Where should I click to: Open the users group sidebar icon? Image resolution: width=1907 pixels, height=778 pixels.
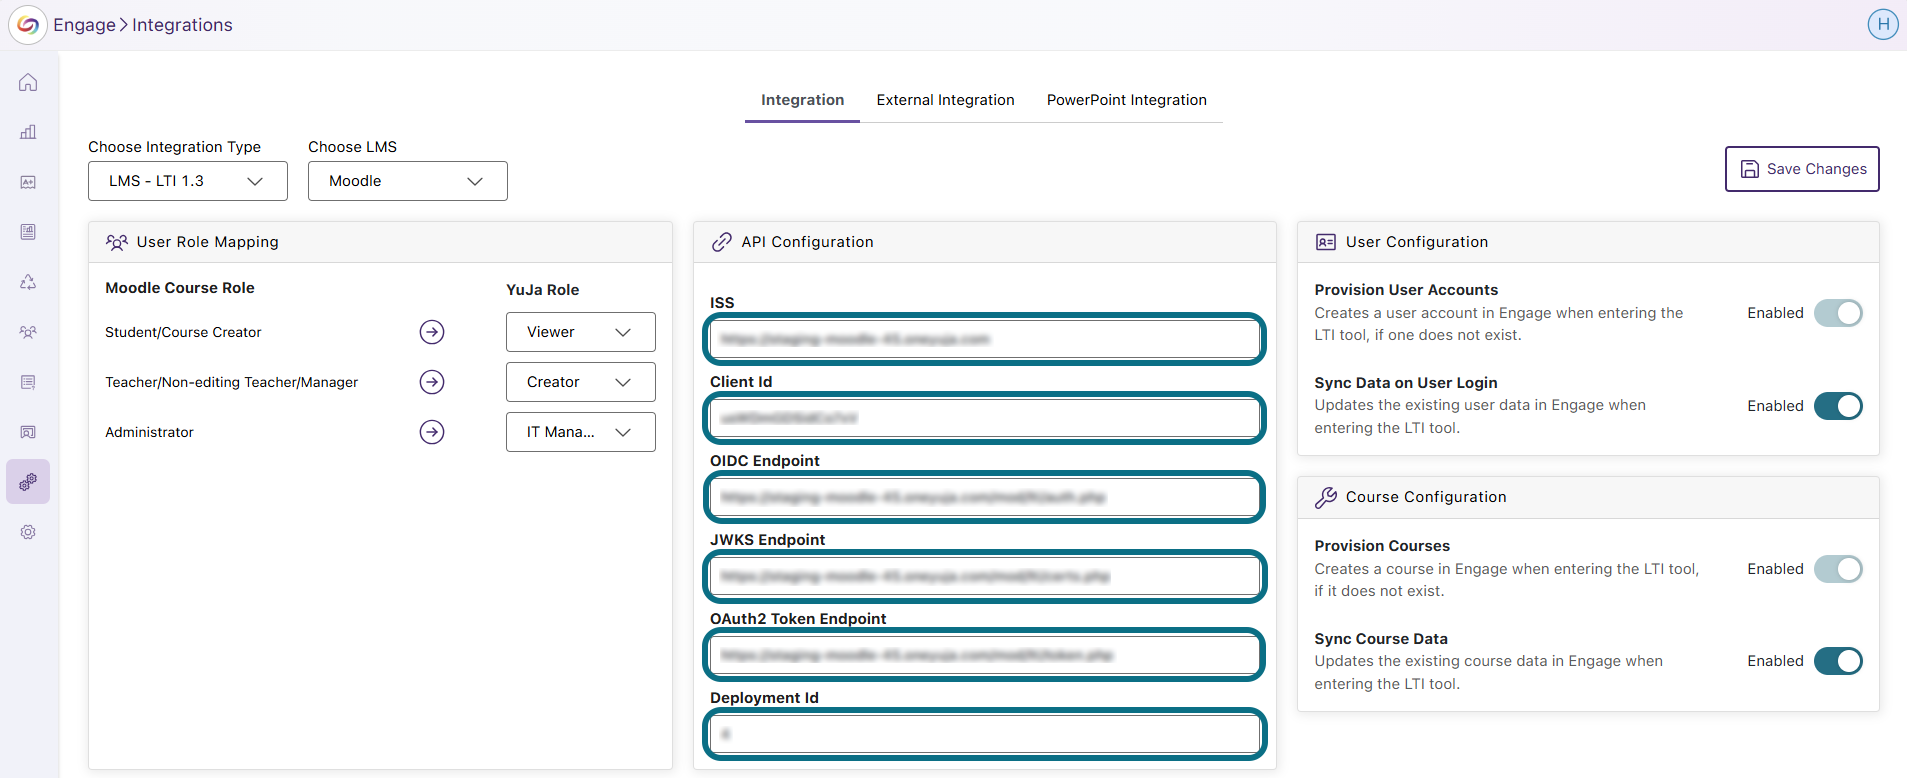click(28, 332)
